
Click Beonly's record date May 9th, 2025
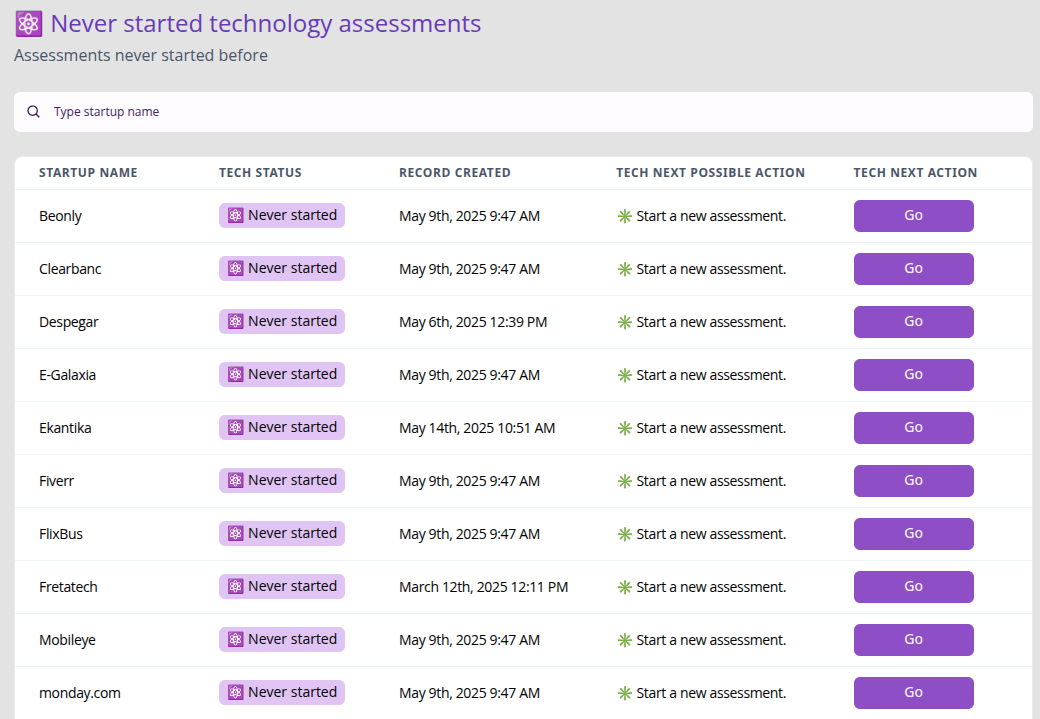(470, 216)
